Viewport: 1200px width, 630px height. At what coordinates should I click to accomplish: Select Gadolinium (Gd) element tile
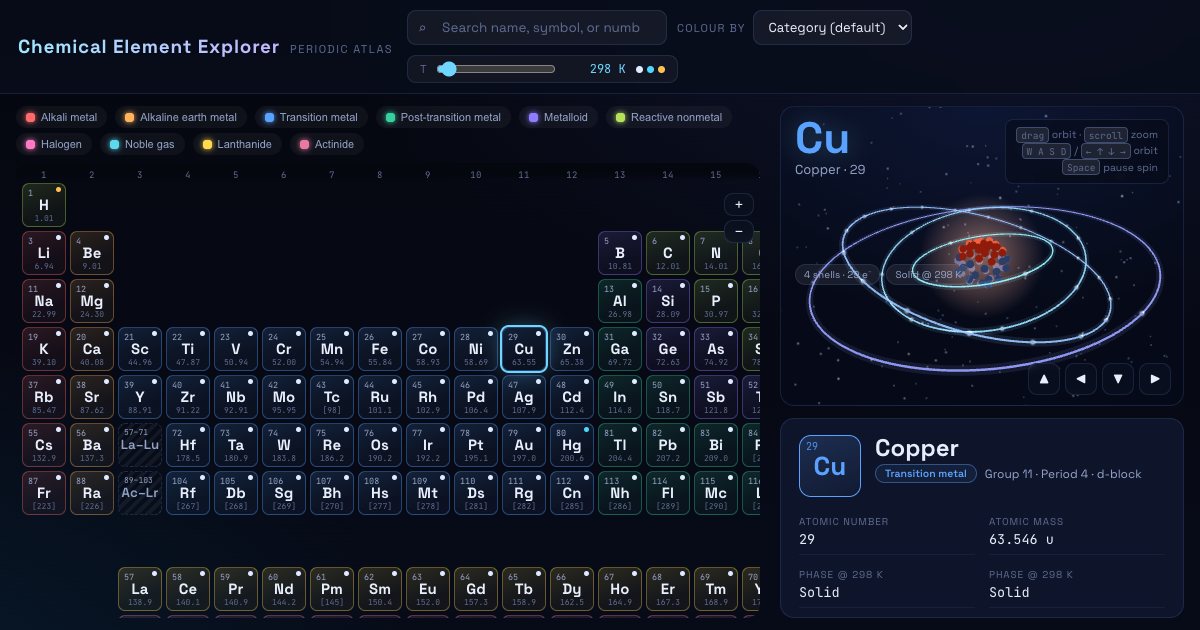476,589
